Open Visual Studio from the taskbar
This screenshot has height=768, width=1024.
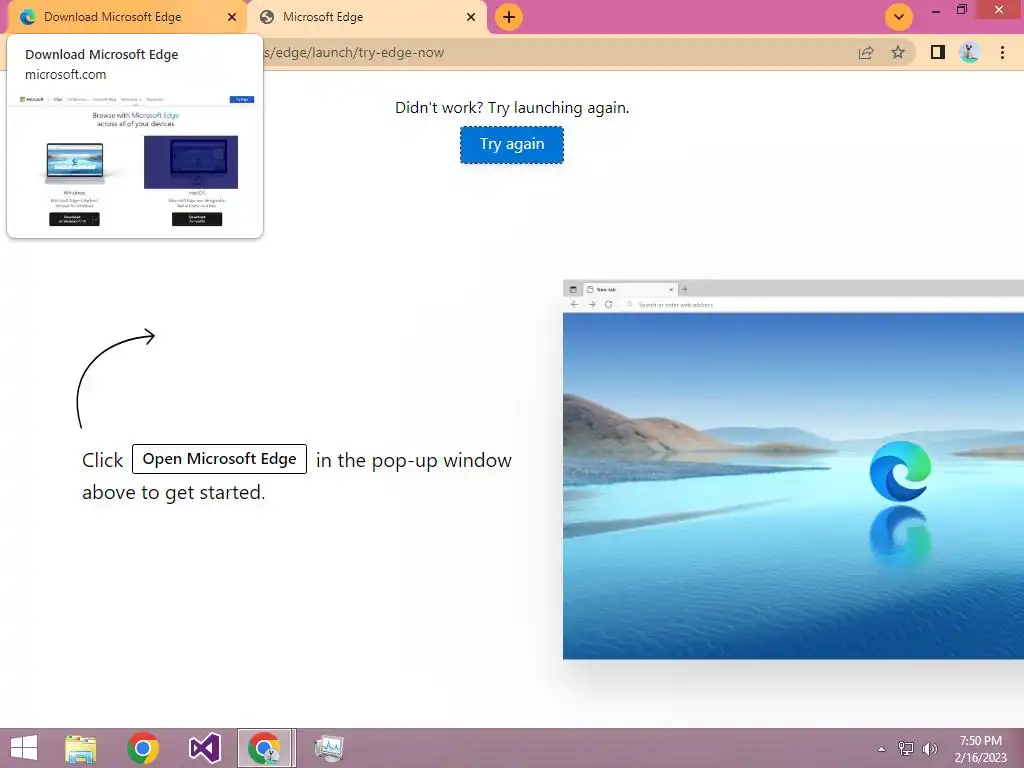pyautogui.click(x=204, y=748)
